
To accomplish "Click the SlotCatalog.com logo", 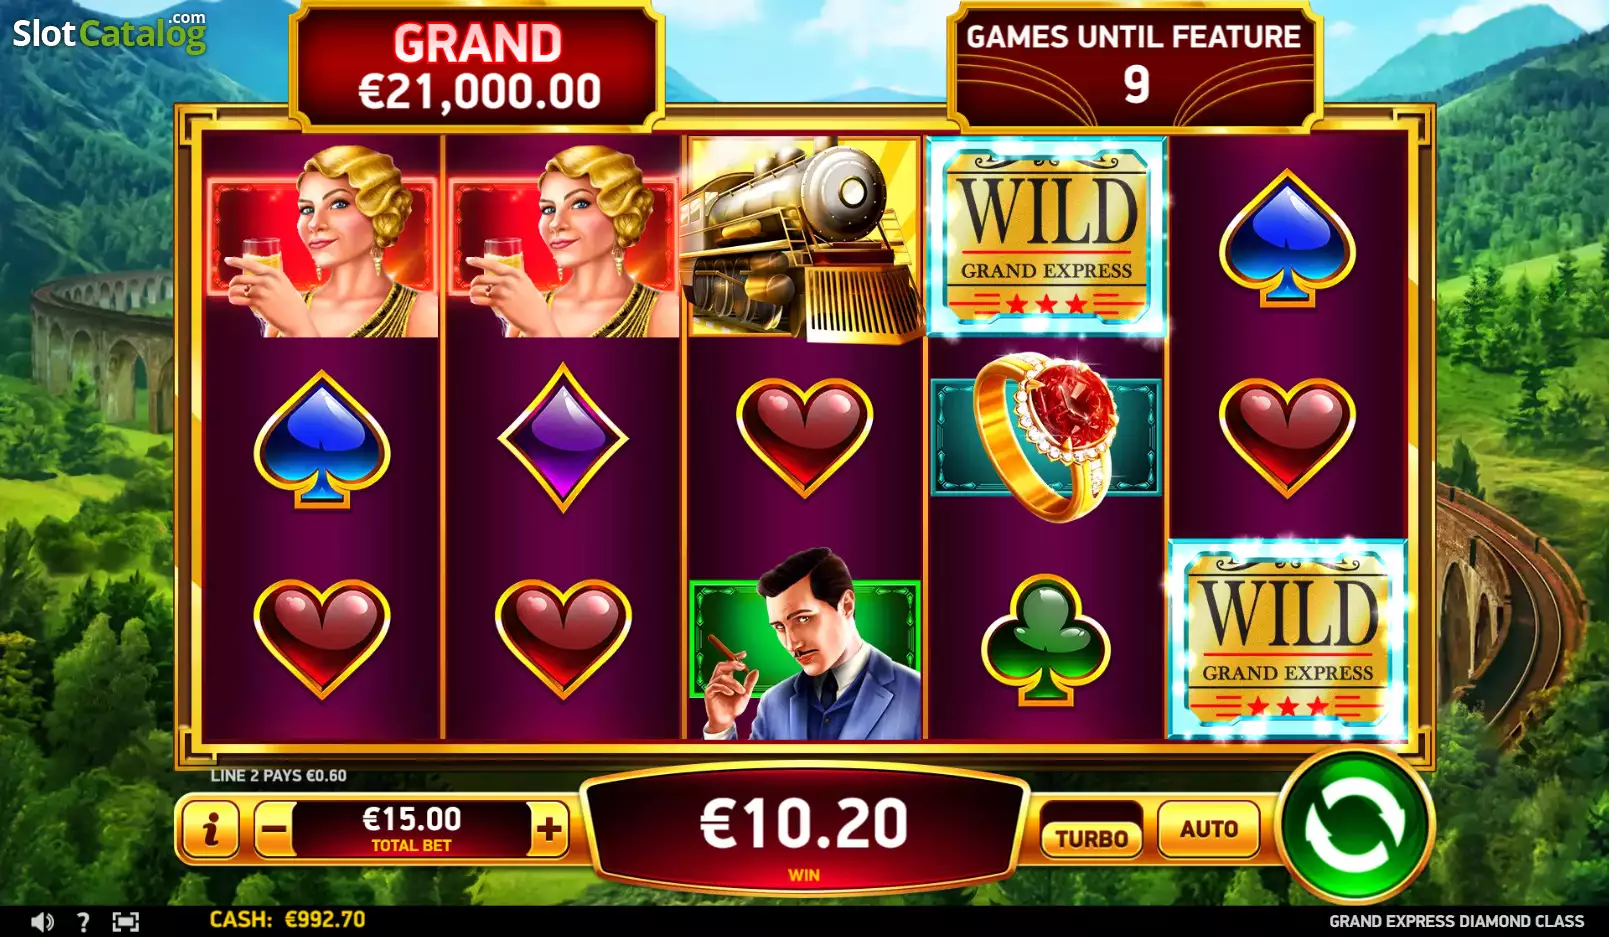I will pyautogui.click(x=109, y=33).
